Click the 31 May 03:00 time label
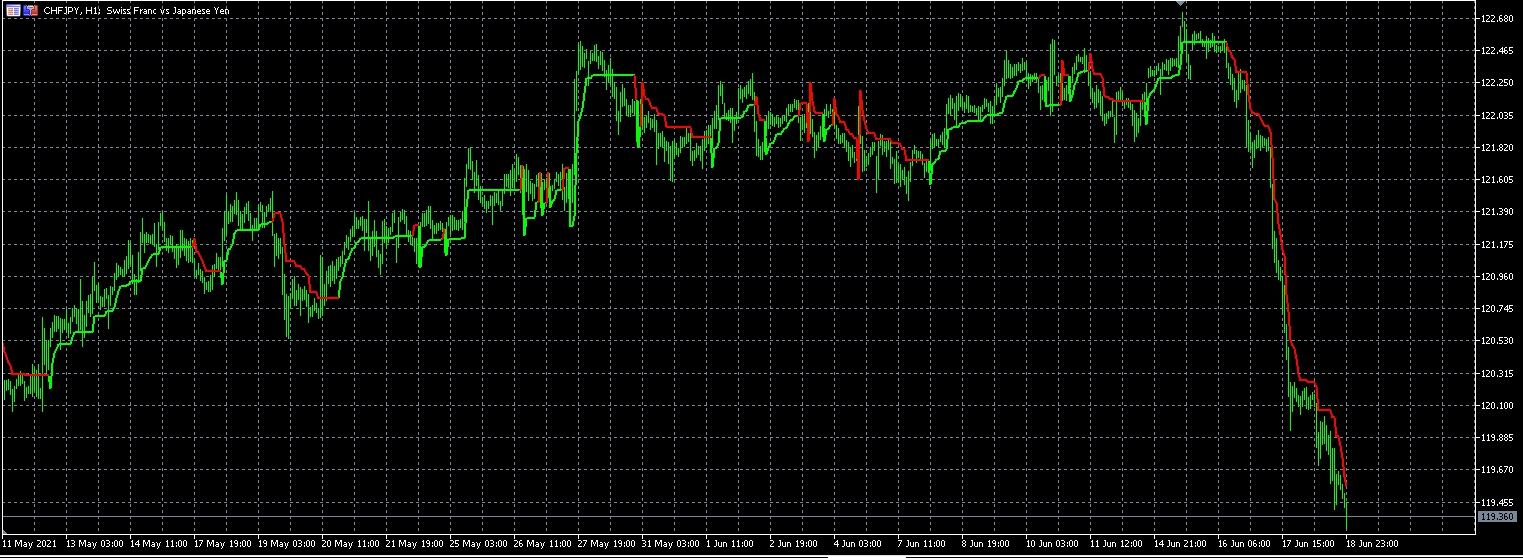1523x558 pixels. click(671, 543)
